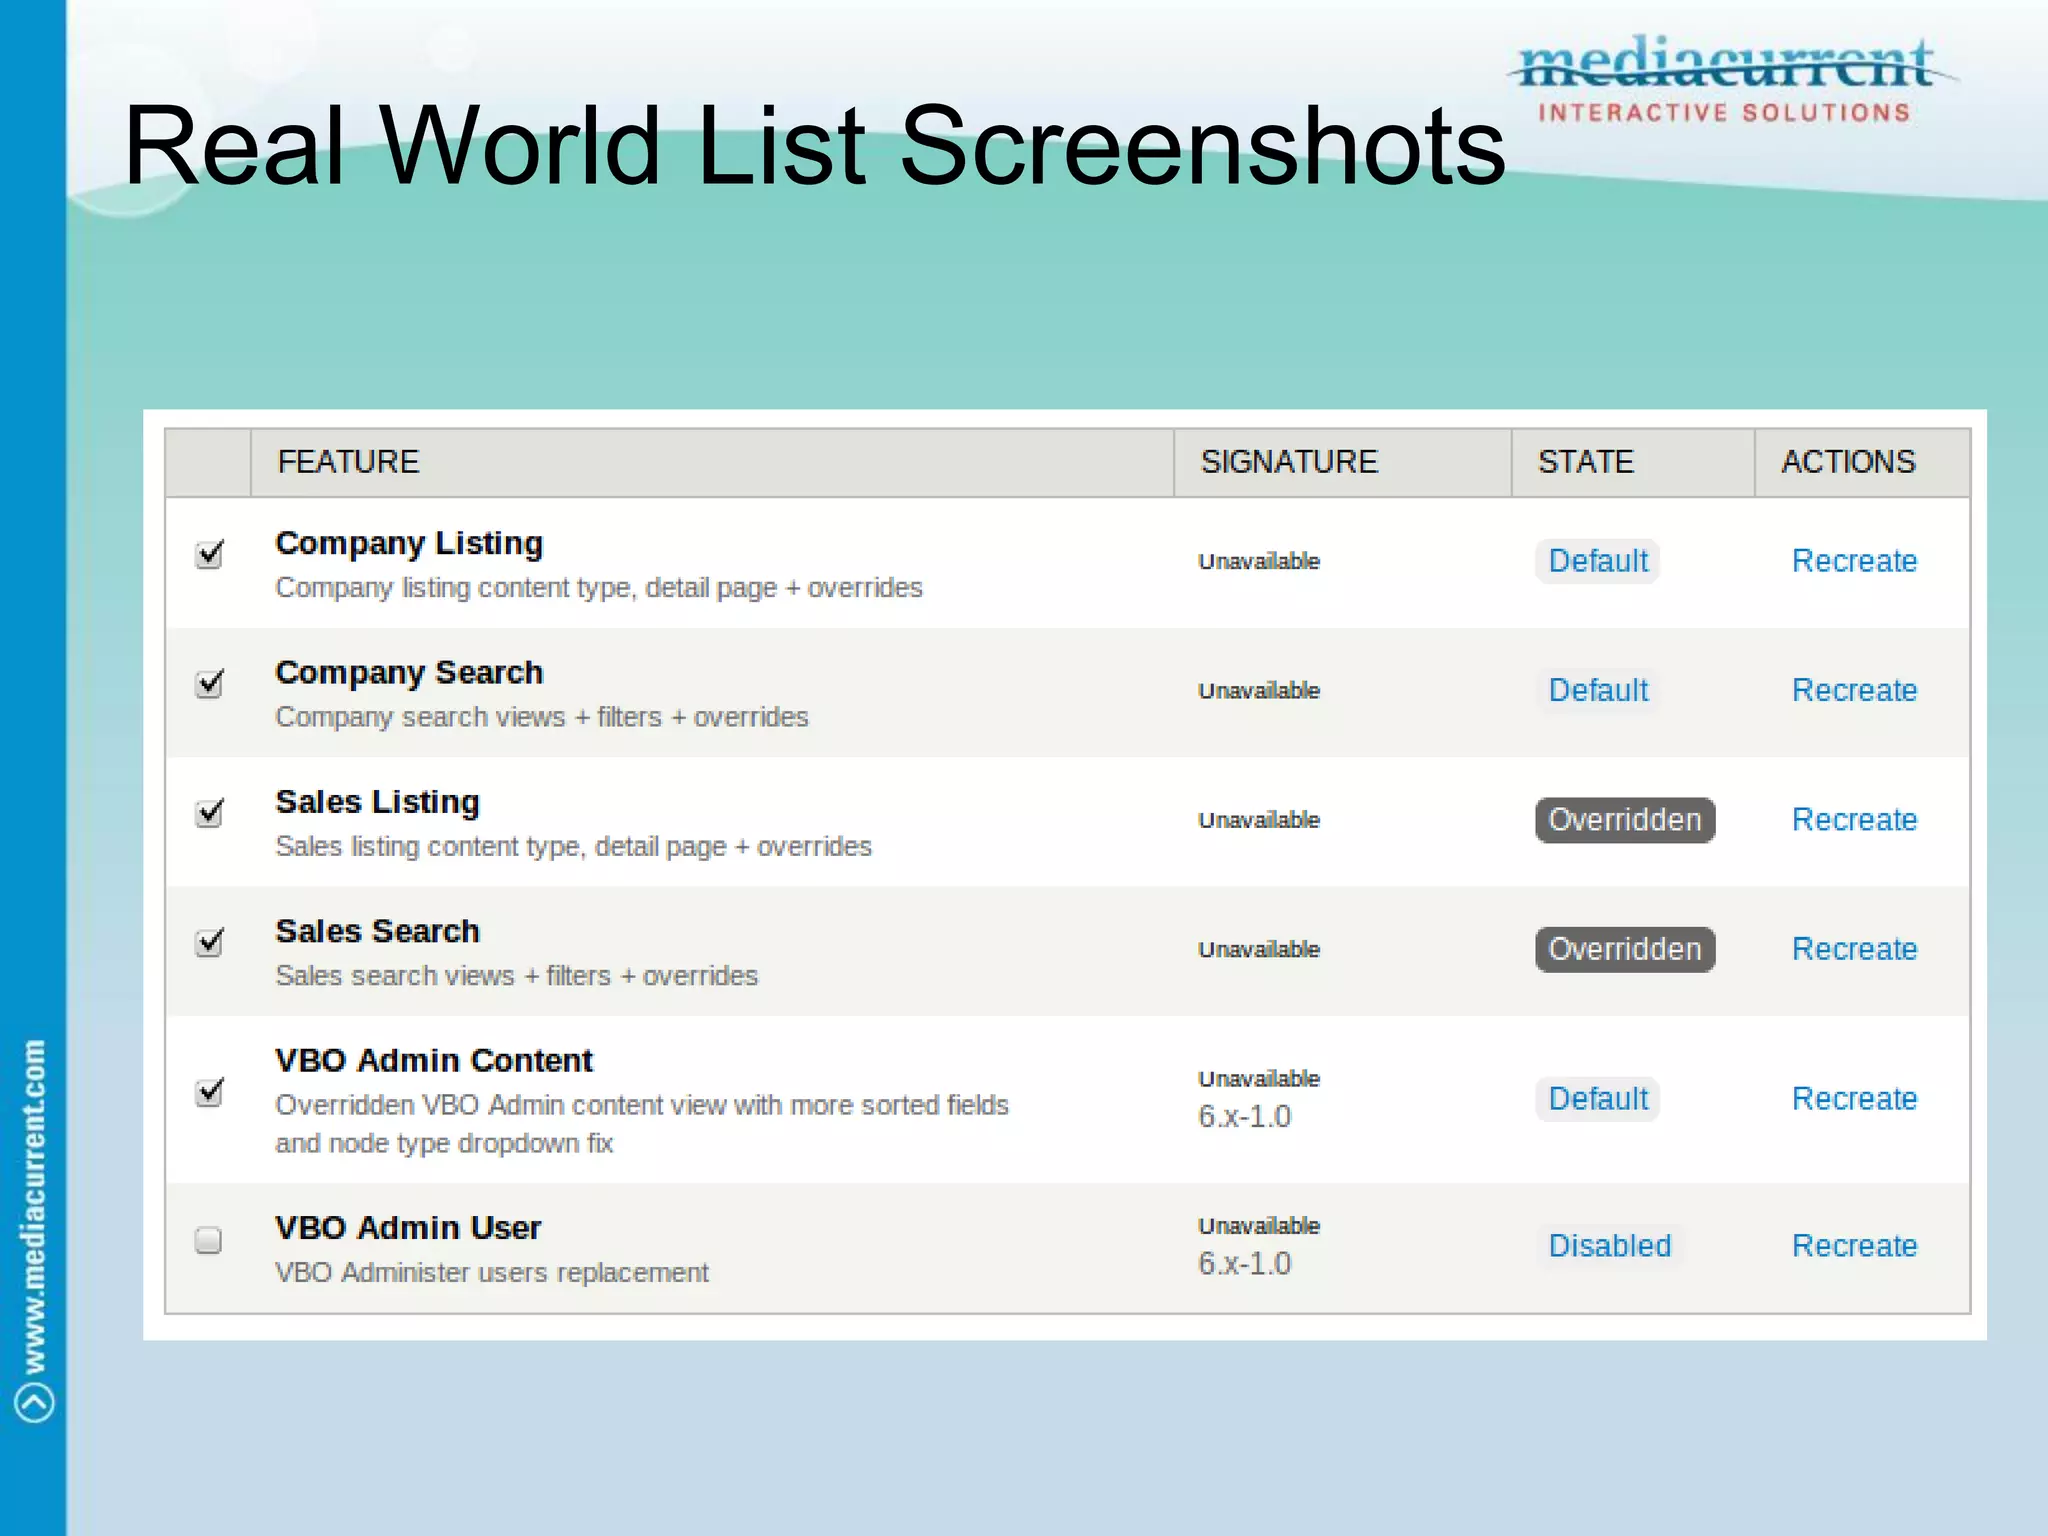Click the 6.x-1.0 version for VBO Admin Content

click(x=1245, y=1117)
